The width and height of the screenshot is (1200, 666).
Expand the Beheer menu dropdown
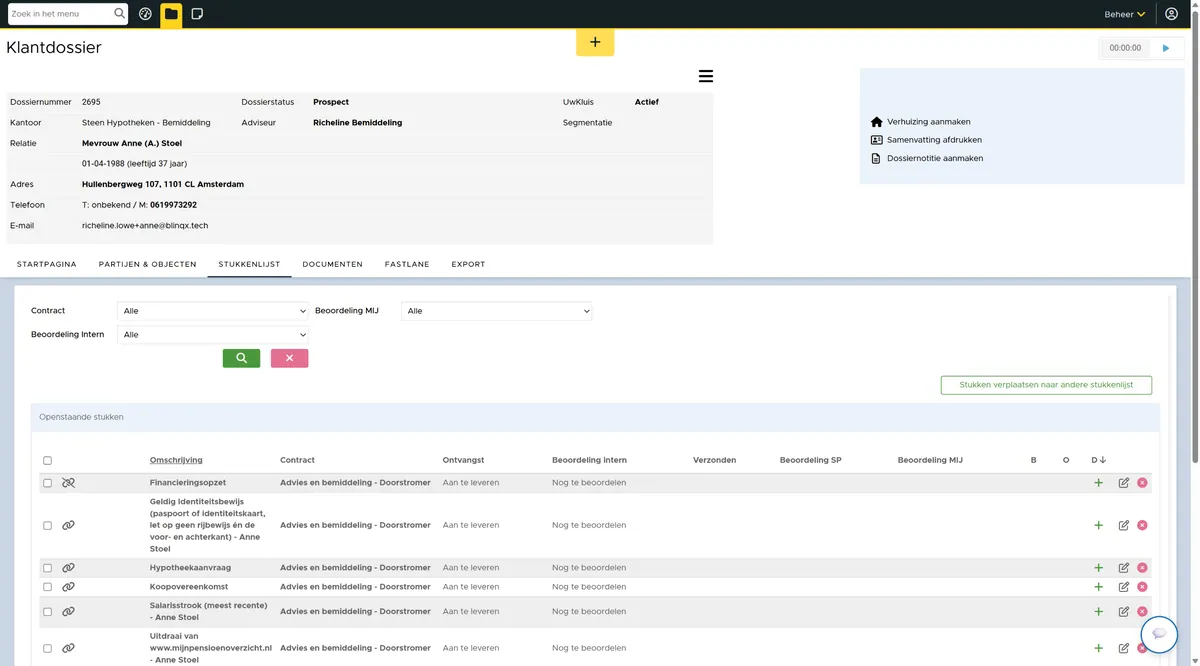[x=1125, y=15]
